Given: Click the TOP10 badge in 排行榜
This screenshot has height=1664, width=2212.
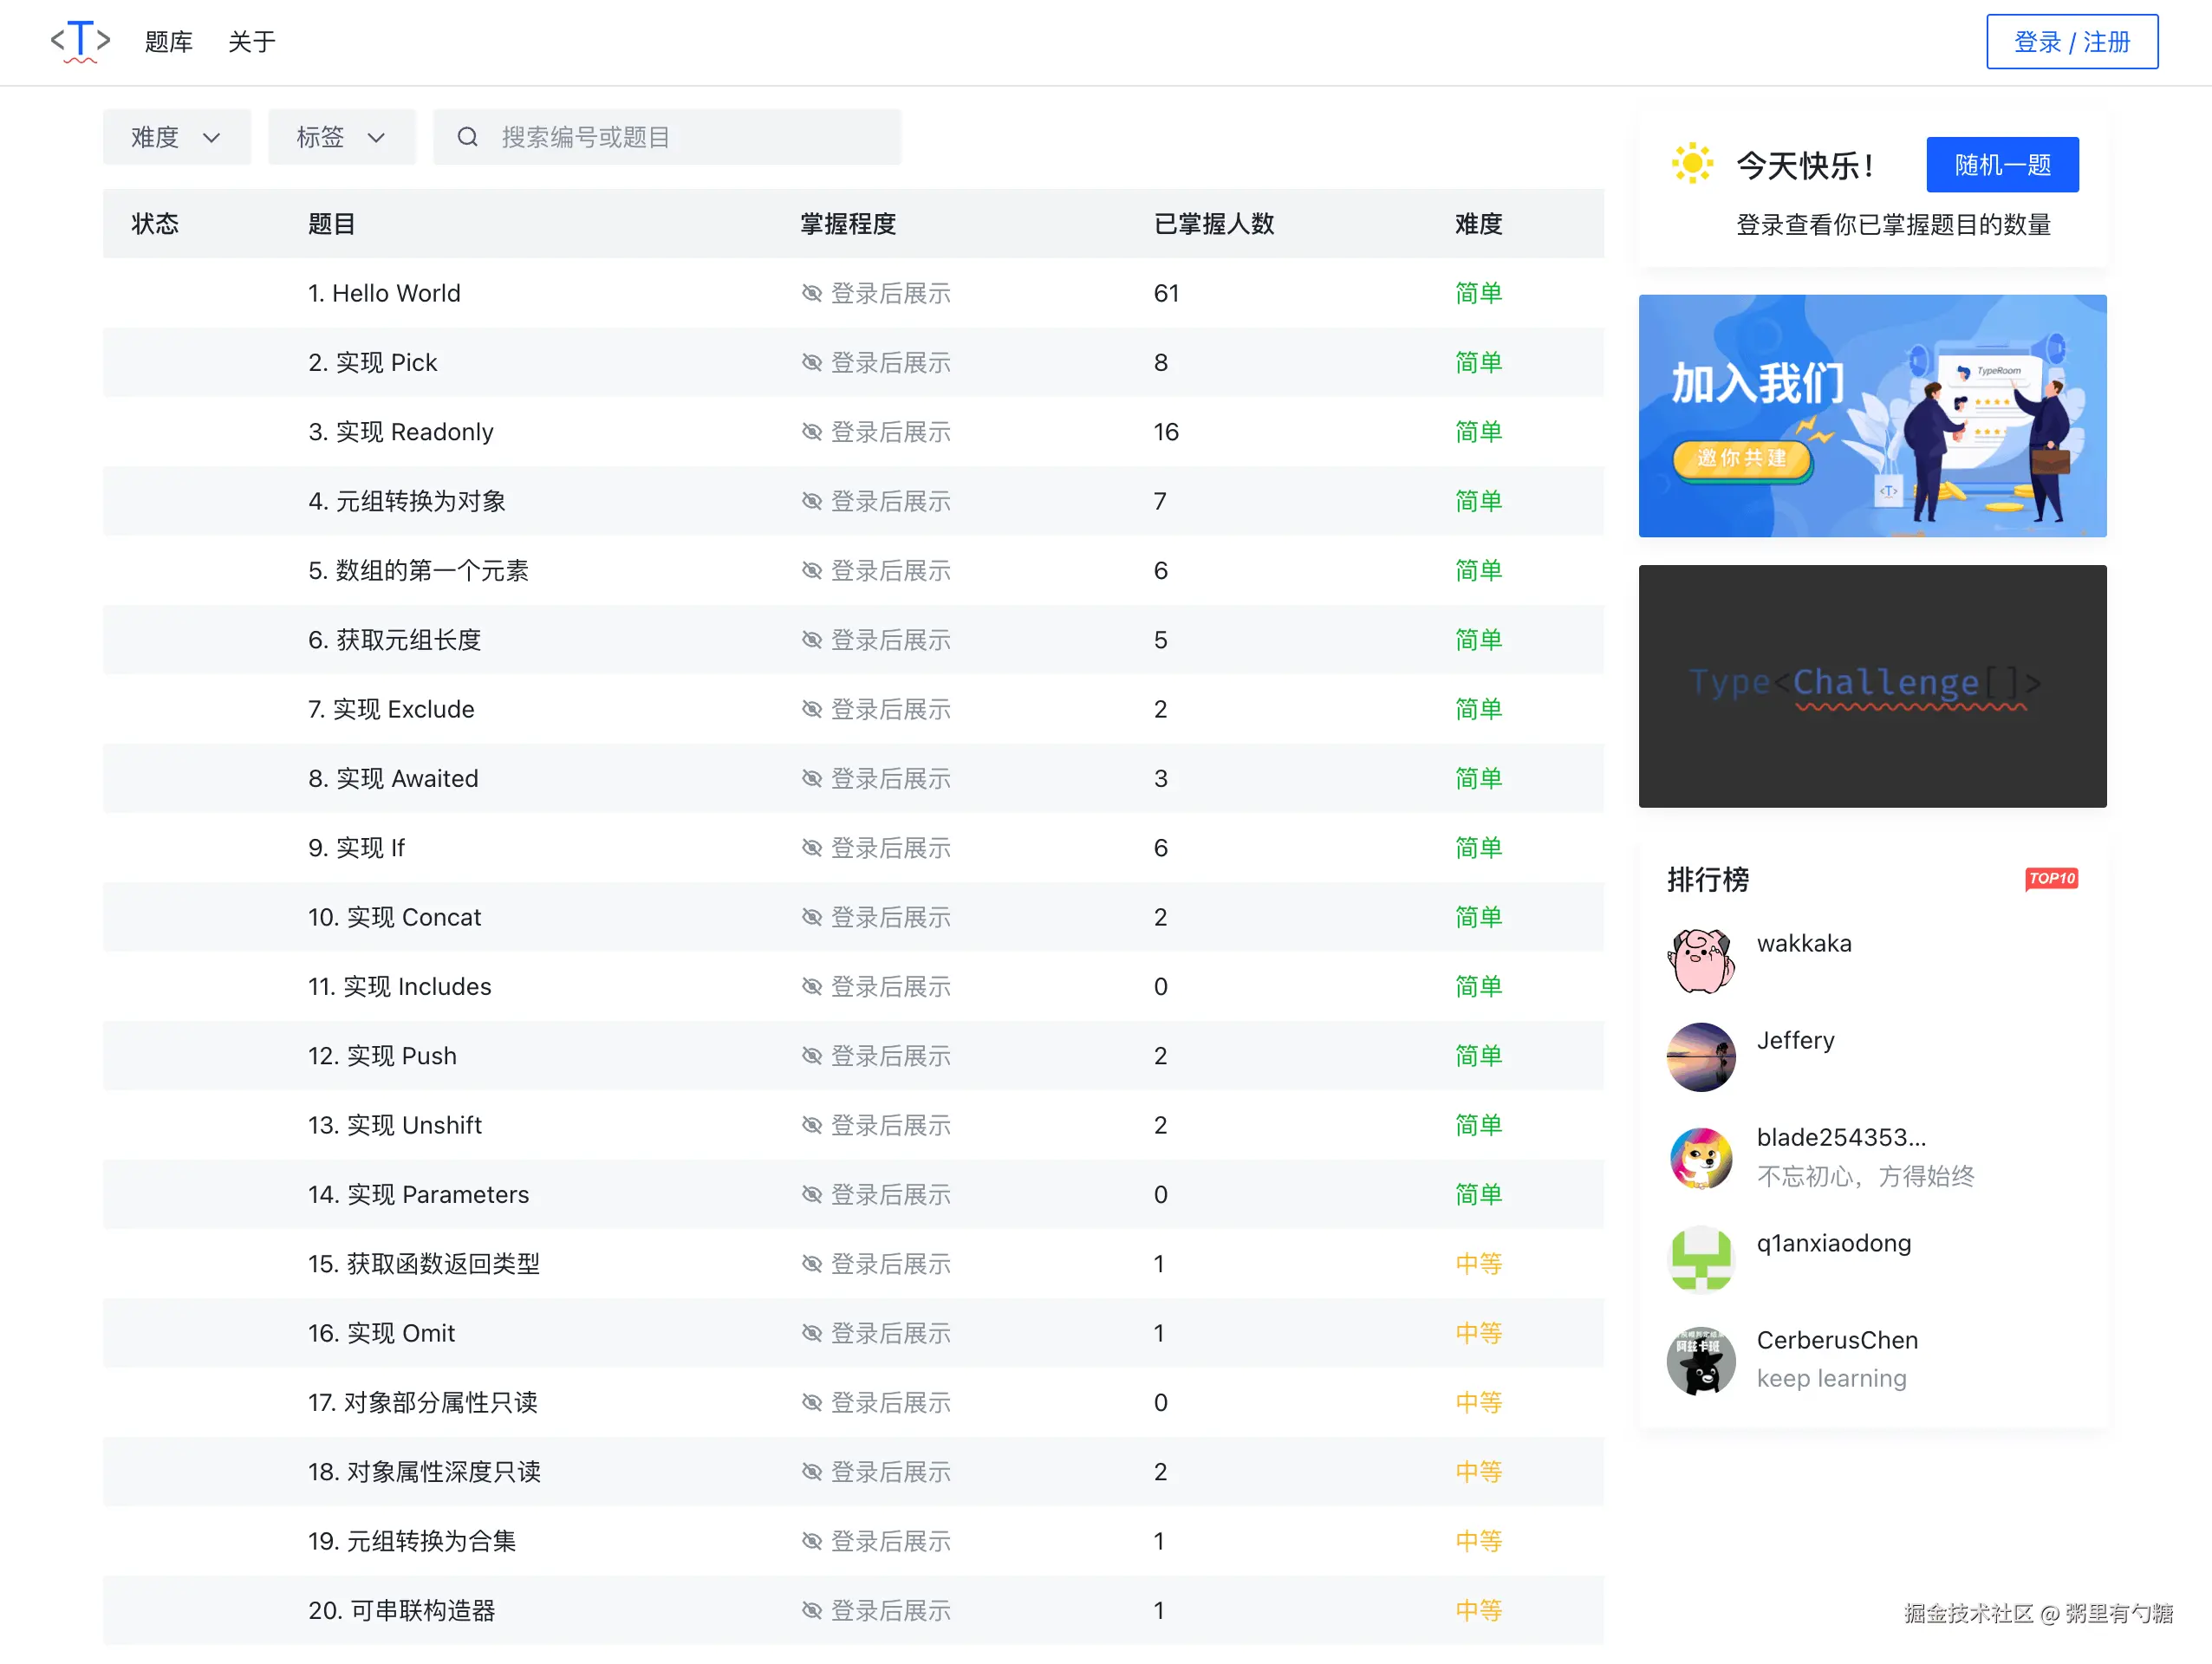Looking at the screenshot, I should 2051,878.
